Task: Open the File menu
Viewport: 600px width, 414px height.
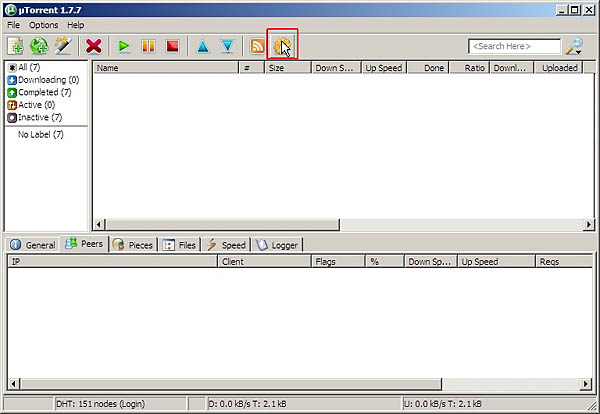Action: [13, 25]
